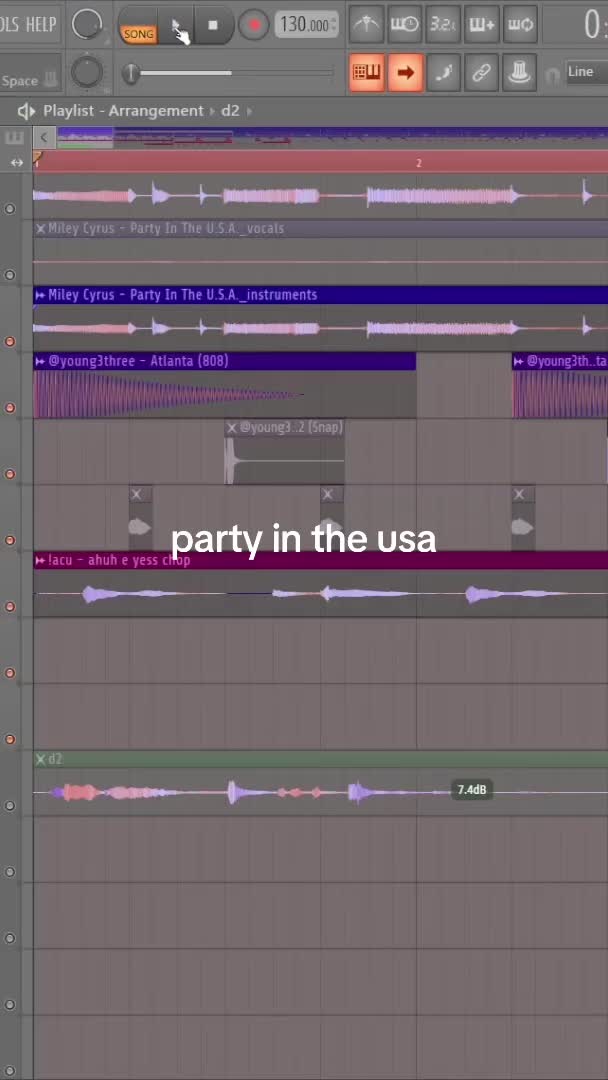
Task: Mute the lacu ahuh e yess chop track
Action: (x=10, y=606)
